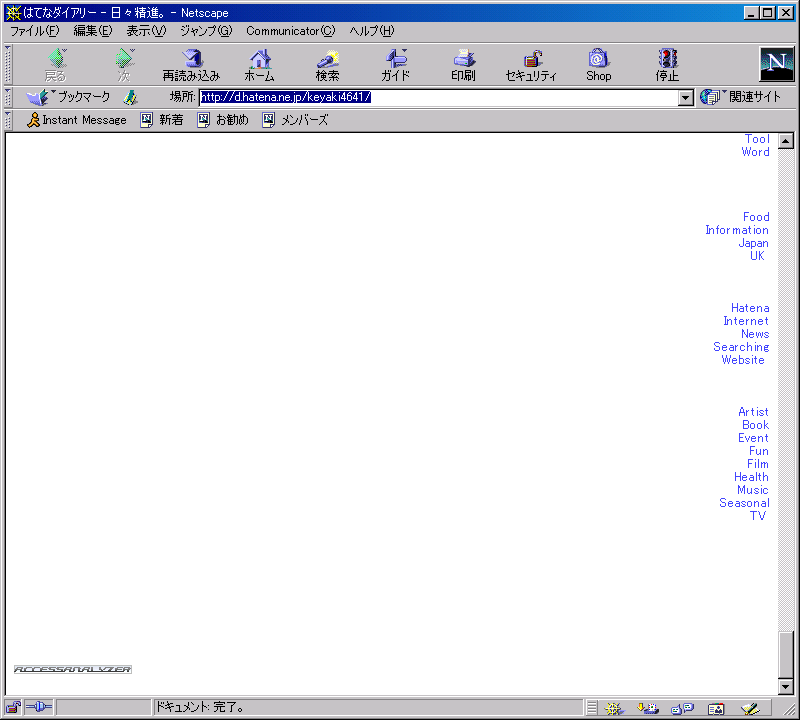
Task: Open Mailbox from component bar
Action: pyautogui.click(x=647, y=708)
